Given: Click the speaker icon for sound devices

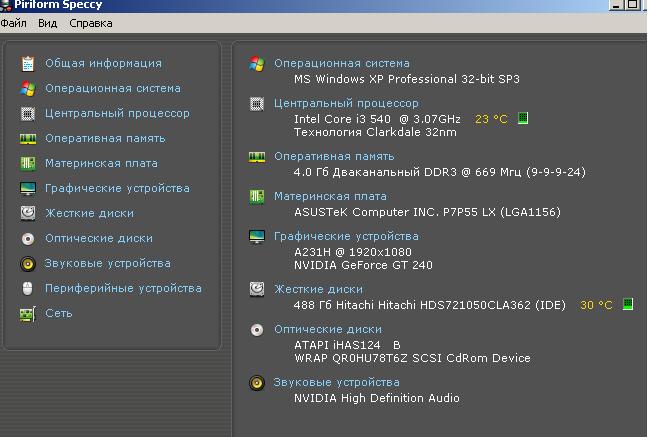Looking at the screenshot, I should (27, 264).
